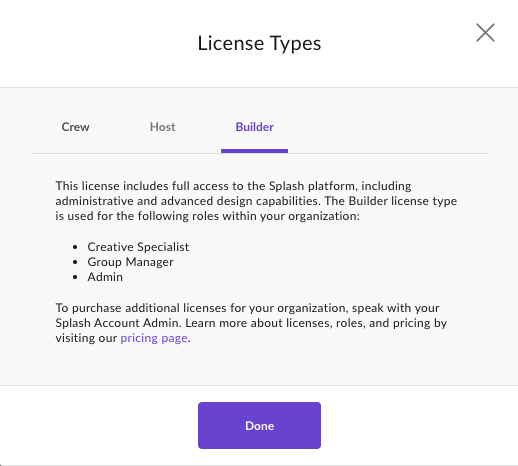Open the pricing page link
The width and height of the screenshot is (518, 466).
(x=154, y=338)
